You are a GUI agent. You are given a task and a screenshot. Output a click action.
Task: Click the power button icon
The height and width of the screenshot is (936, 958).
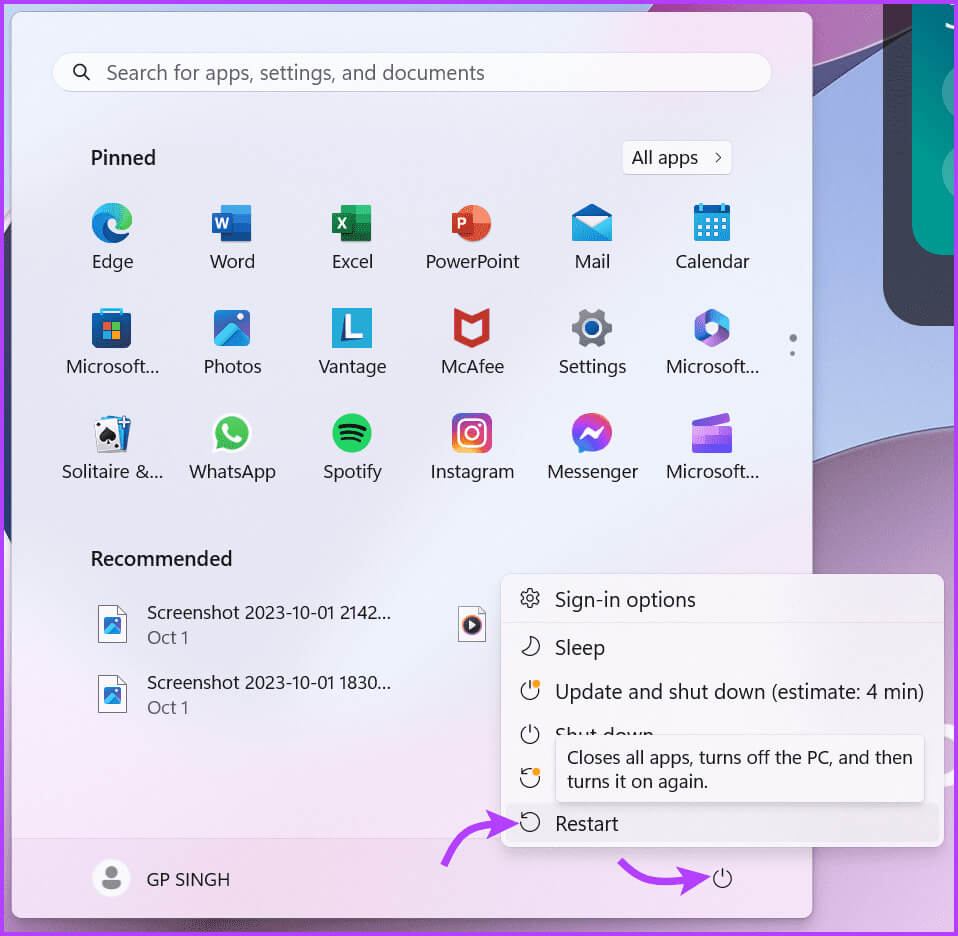[722, 879]
